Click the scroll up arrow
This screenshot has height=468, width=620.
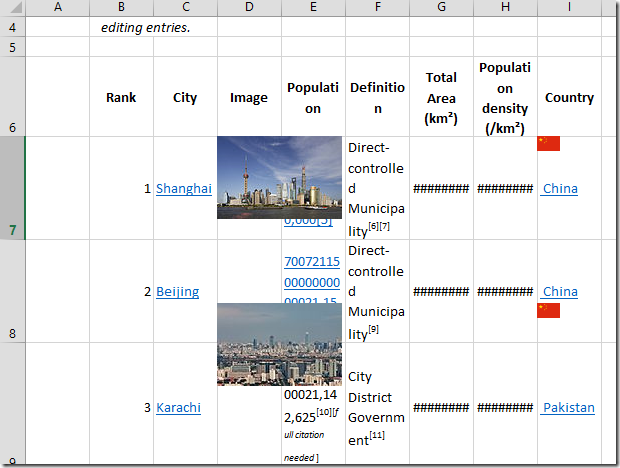[x=610, y=8]
